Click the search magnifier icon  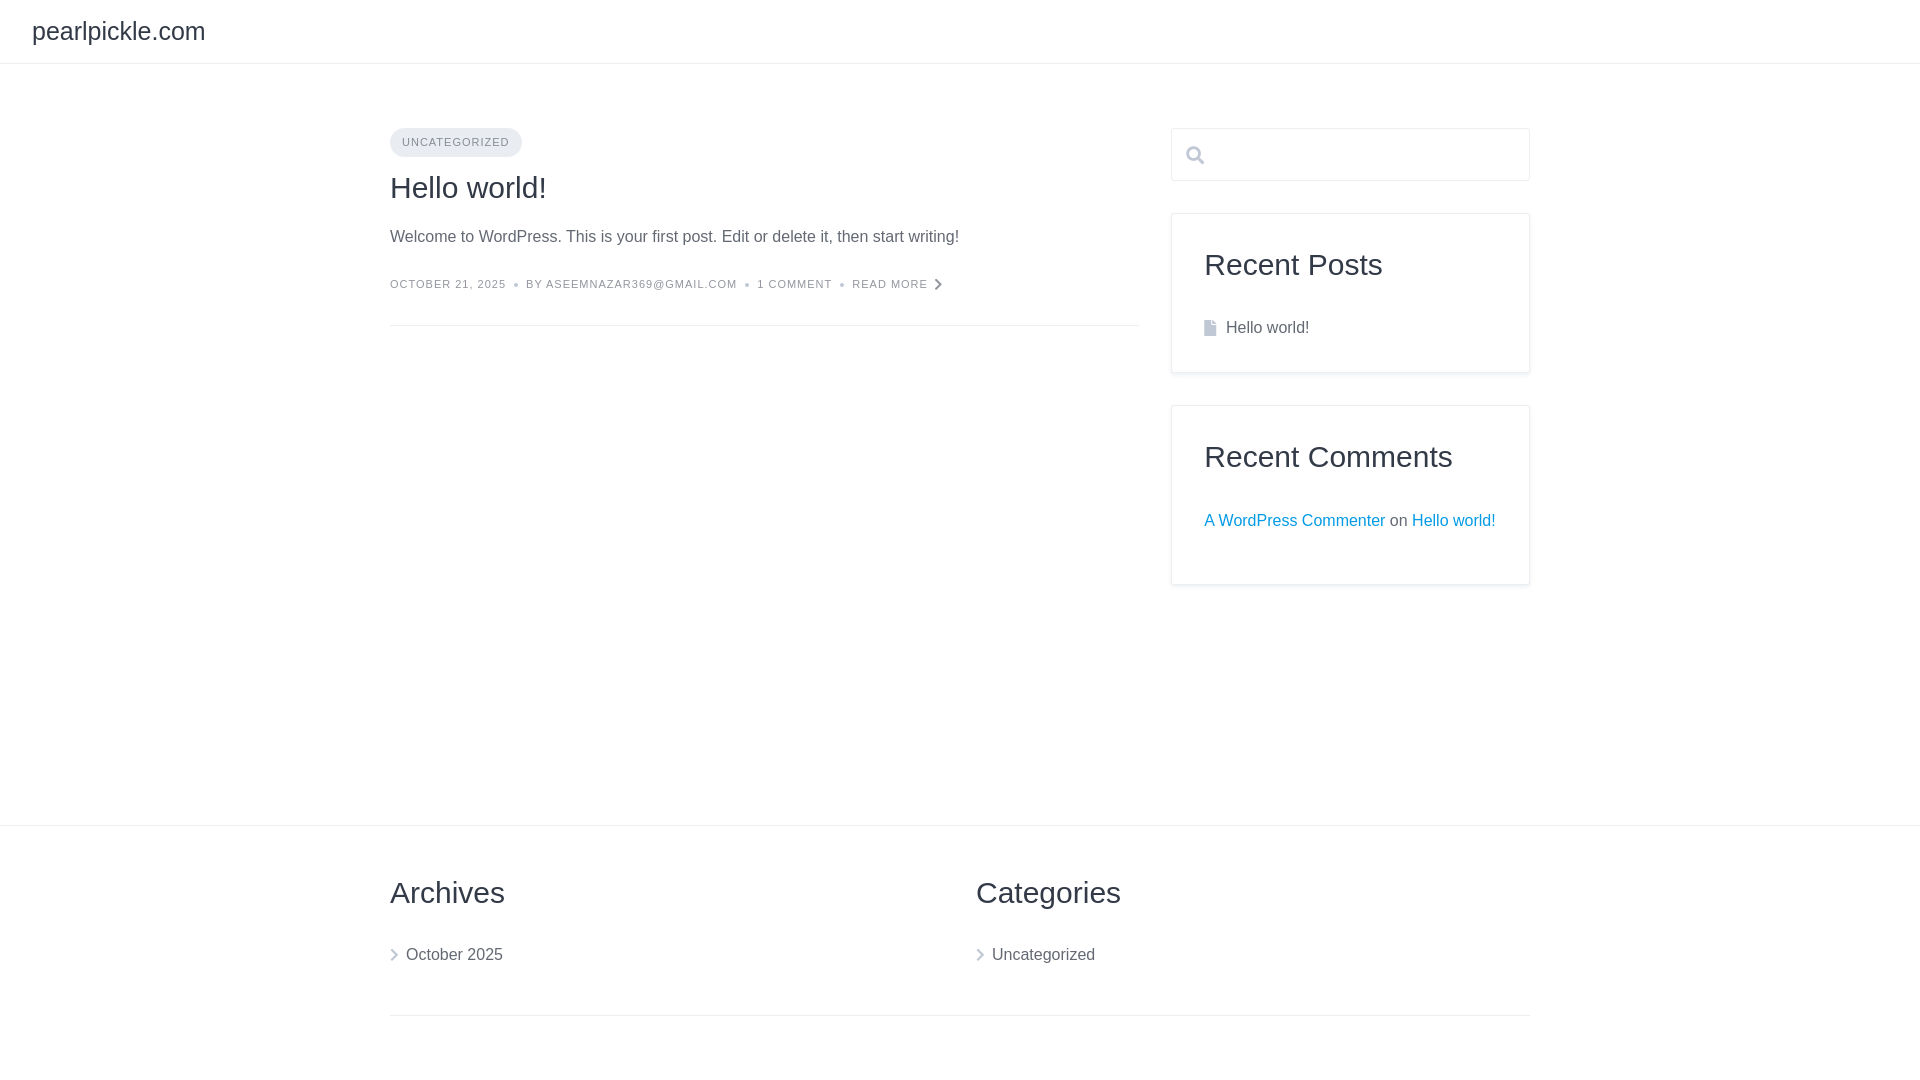coord(1195,155)
